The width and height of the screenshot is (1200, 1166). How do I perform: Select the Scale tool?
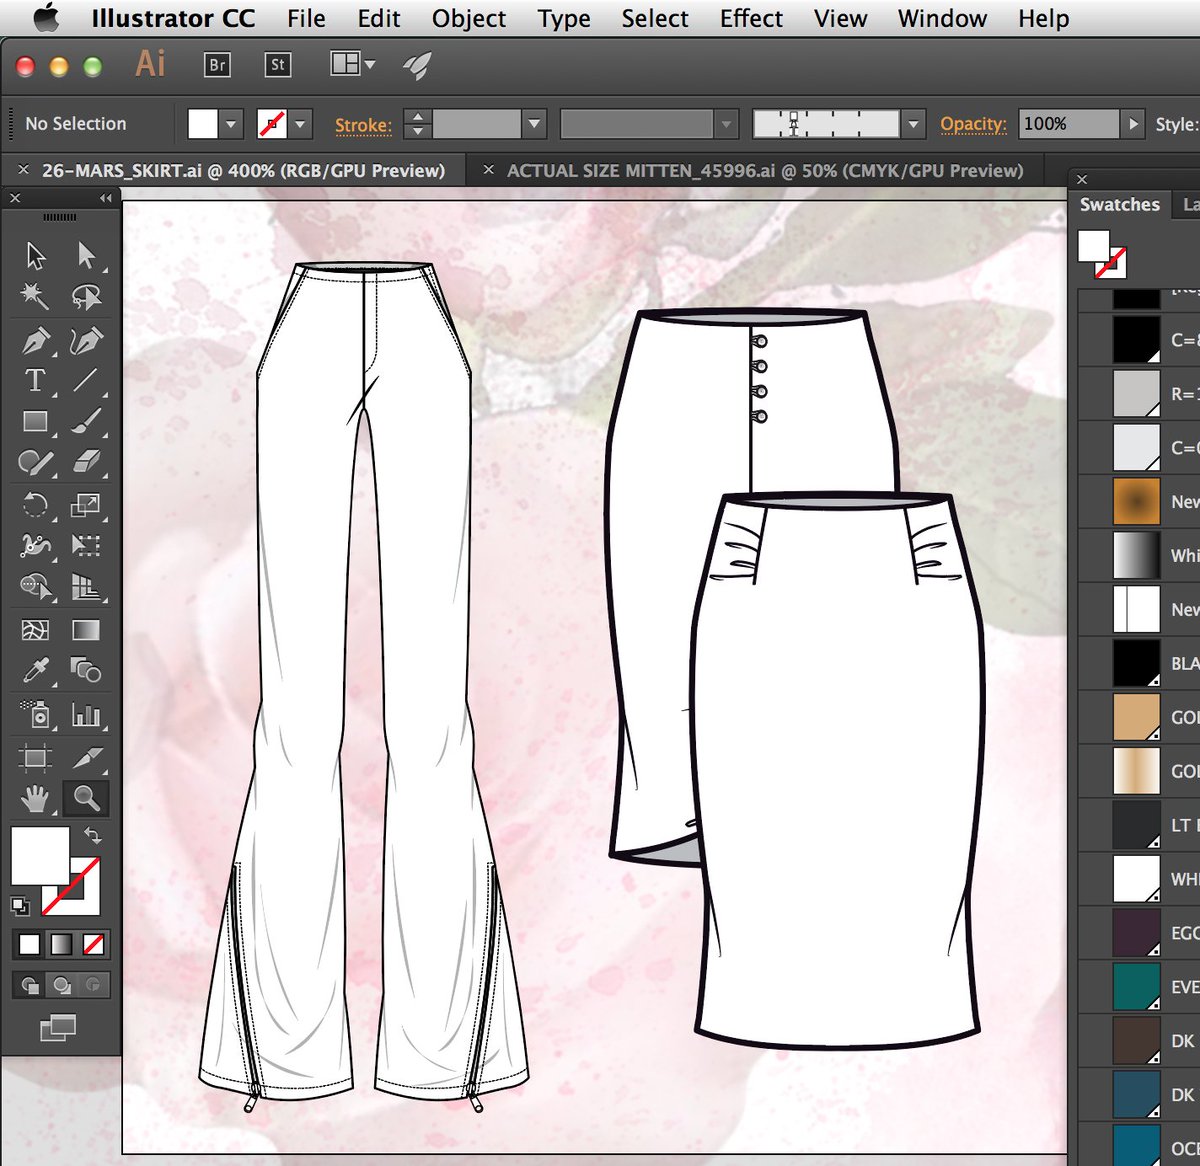point(87,505)
